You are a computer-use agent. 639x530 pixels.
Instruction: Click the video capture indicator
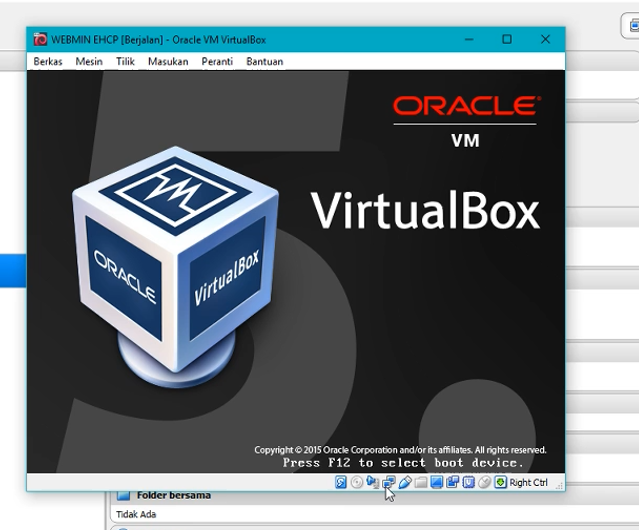453,482
